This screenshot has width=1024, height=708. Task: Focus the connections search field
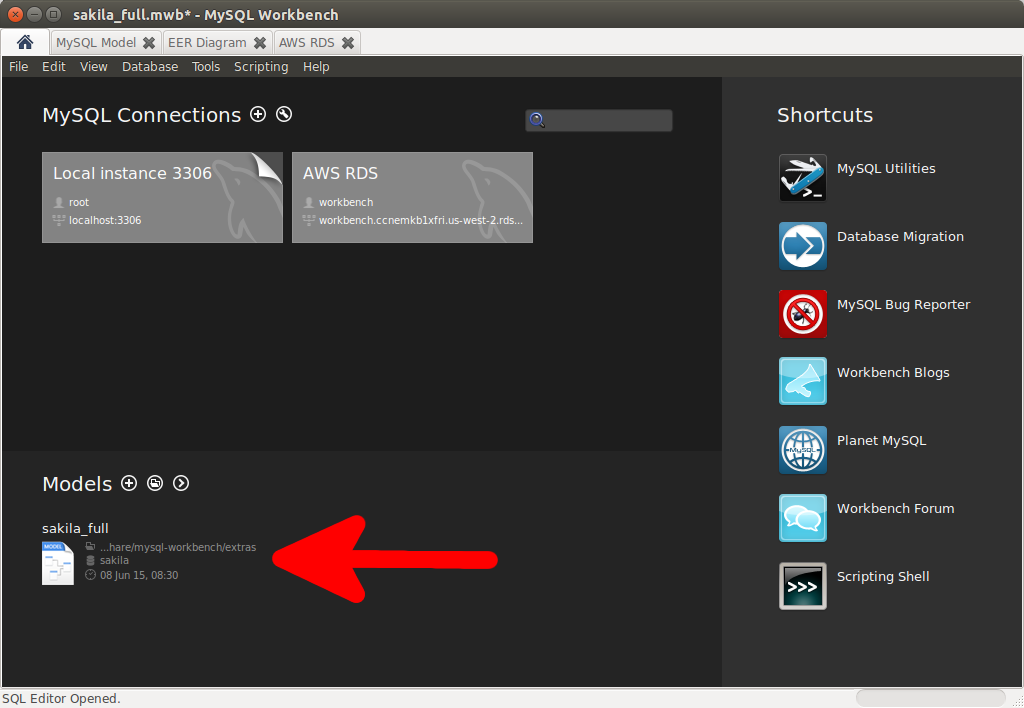click(599, 120)
